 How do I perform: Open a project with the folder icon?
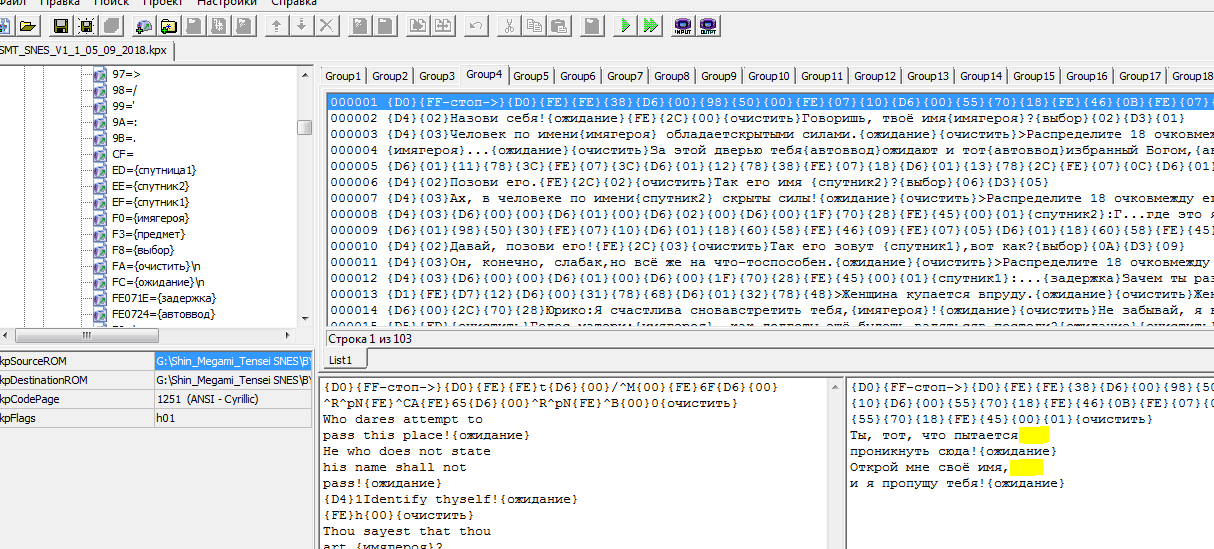click(28, 25)
